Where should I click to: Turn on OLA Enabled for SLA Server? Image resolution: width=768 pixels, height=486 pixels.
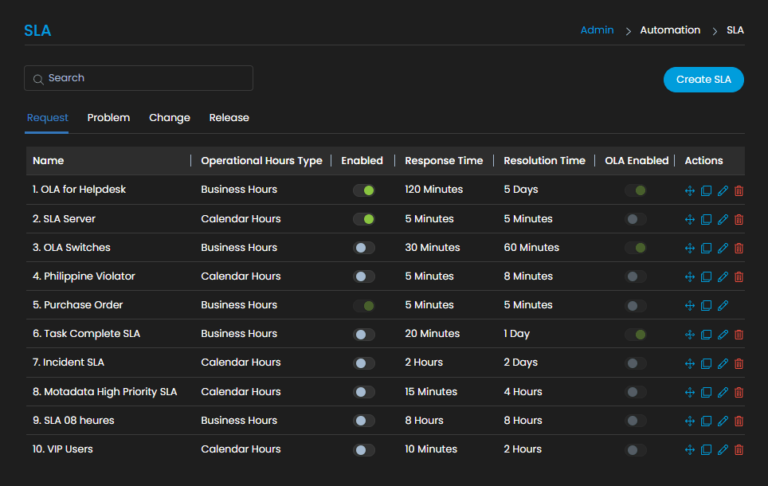[x=635, y=219]
